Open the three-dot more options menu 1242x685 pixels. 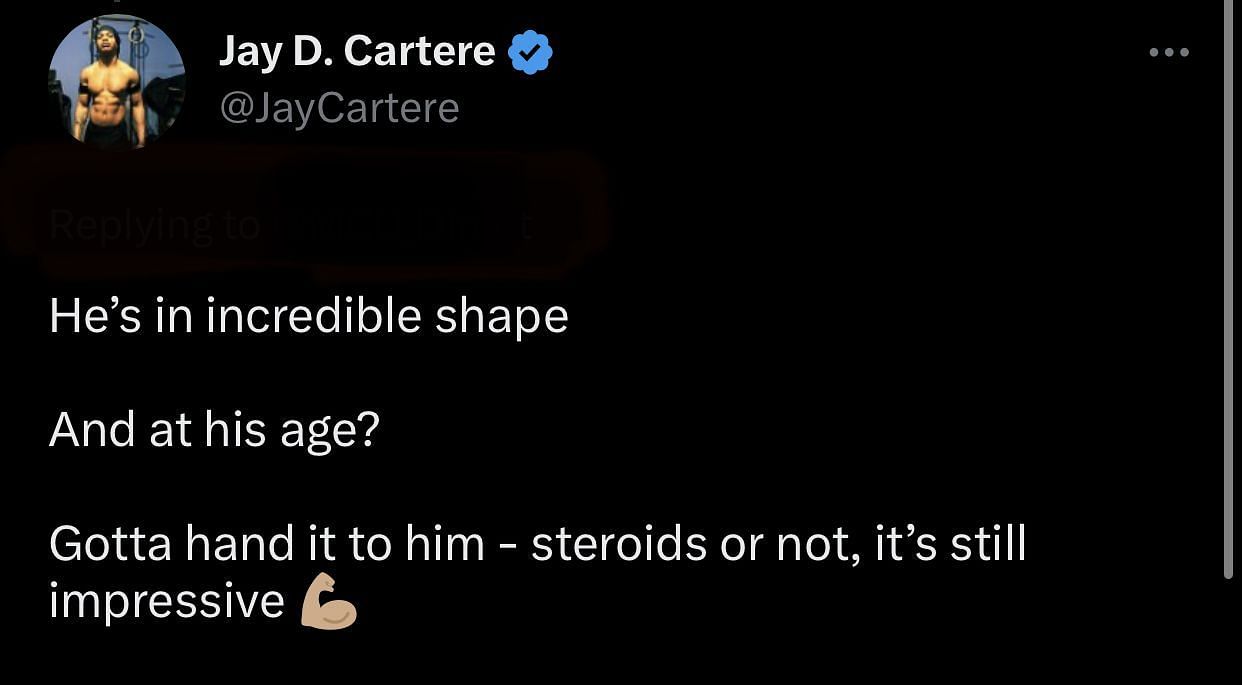point(1168,52)
